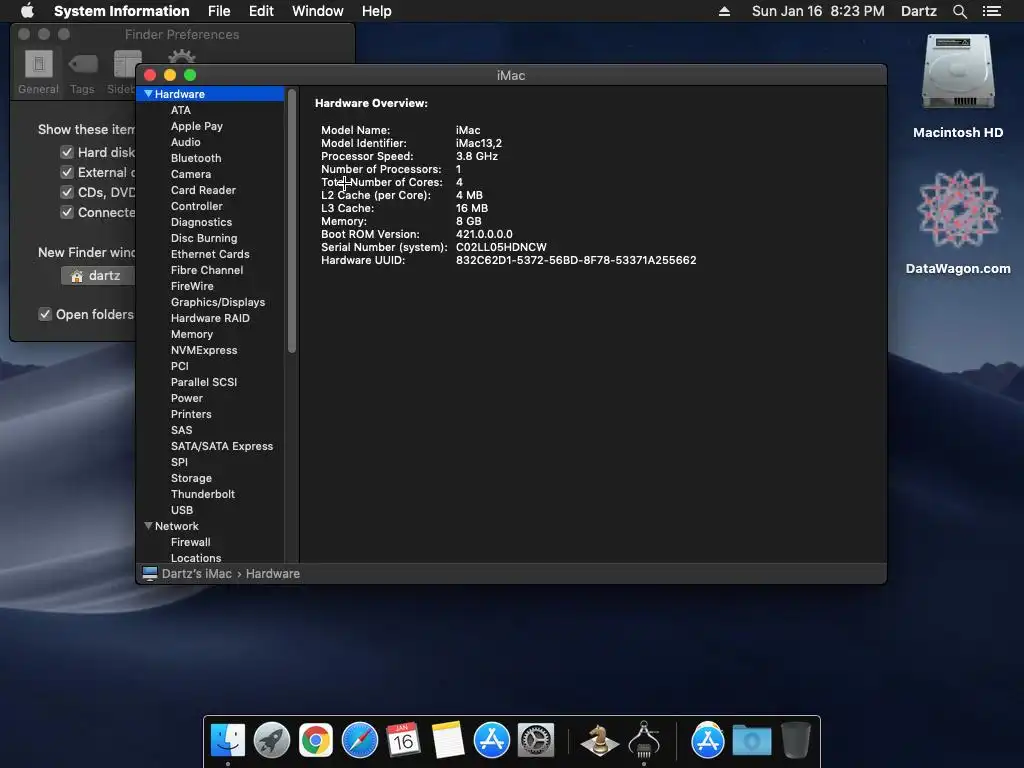Open the File menu
1024x768 pixels.
219,11
